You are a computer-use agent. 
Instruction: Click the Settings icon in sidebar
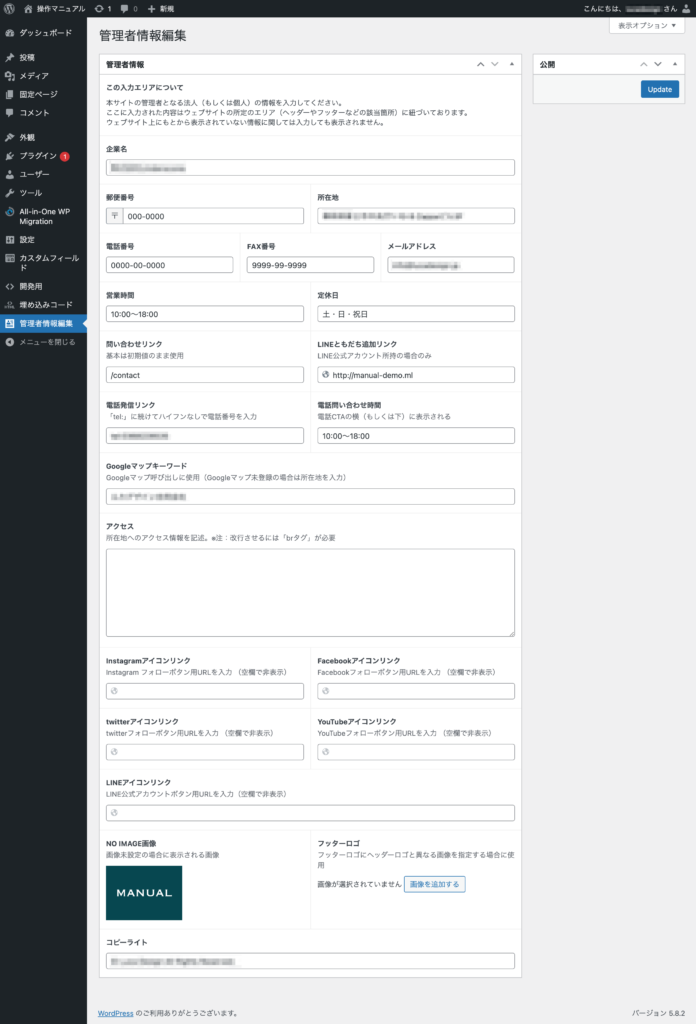pyautogui.click(x=9, y=240)
